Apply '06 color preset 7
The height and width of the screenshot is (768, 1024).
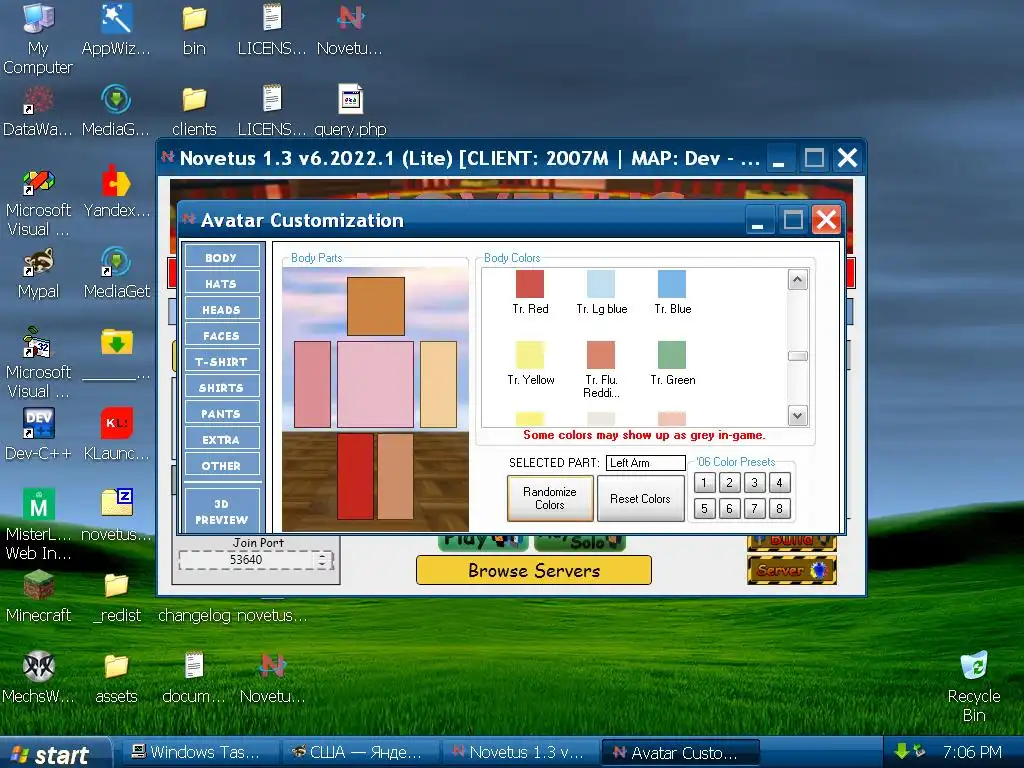(754, 508)
